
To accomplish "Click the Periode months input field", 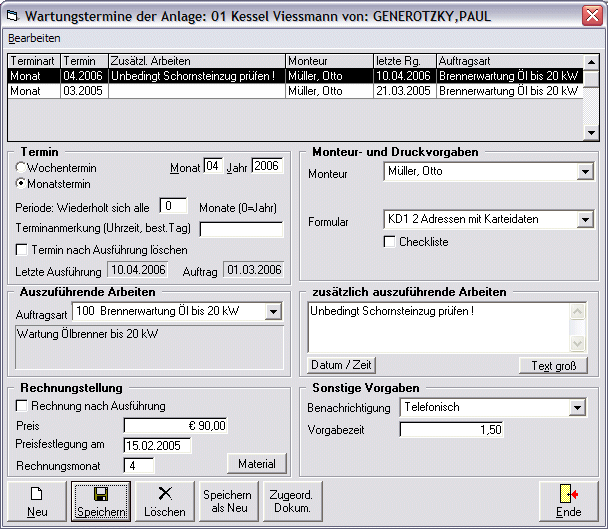I will (173, 206).
